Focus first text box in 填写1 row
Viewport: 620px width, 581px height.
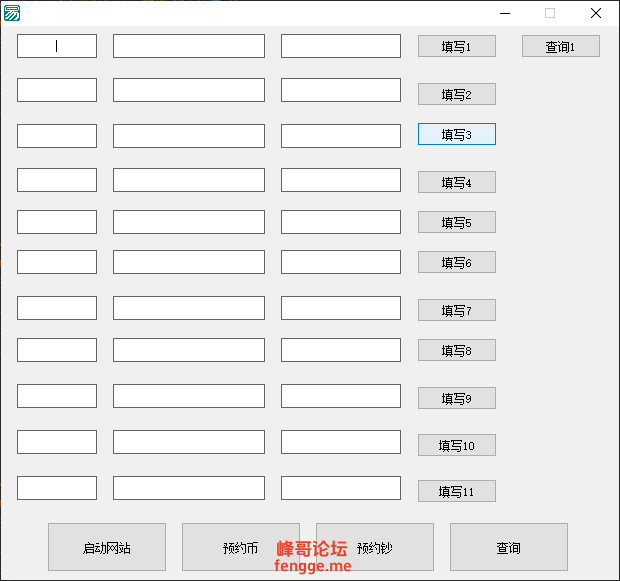point(57,46)
